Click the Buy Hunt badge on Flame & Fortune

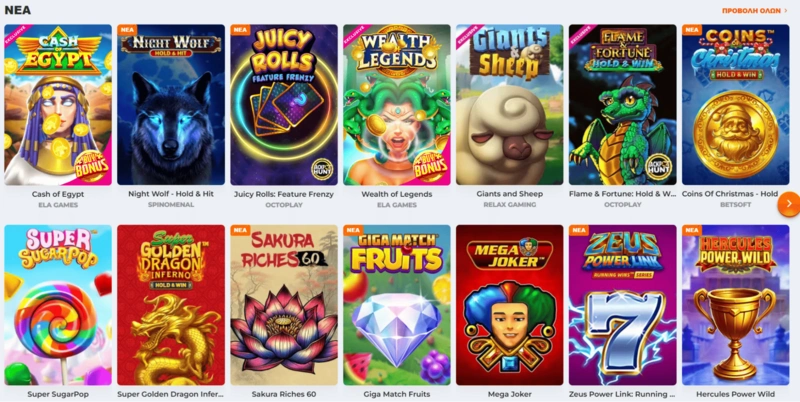click(658, 167)
